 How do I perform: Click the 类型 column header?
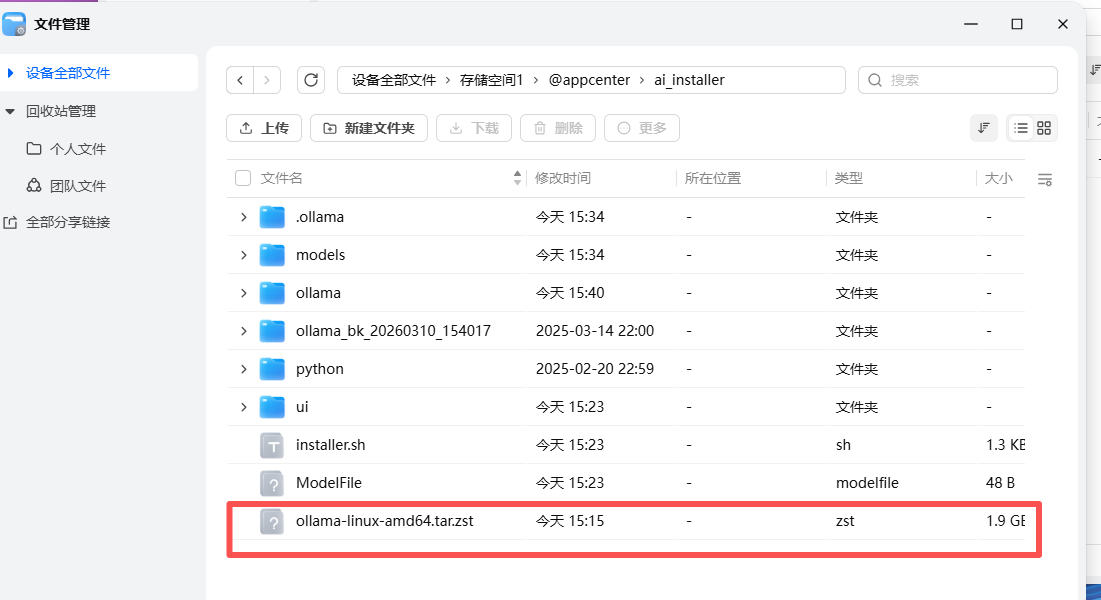coord(849,178)
